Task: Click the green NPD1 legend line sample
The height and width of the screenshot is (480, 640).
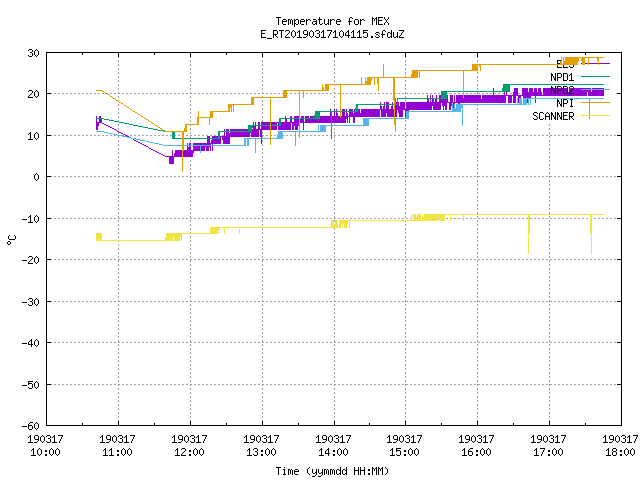Action: (595, 76)
